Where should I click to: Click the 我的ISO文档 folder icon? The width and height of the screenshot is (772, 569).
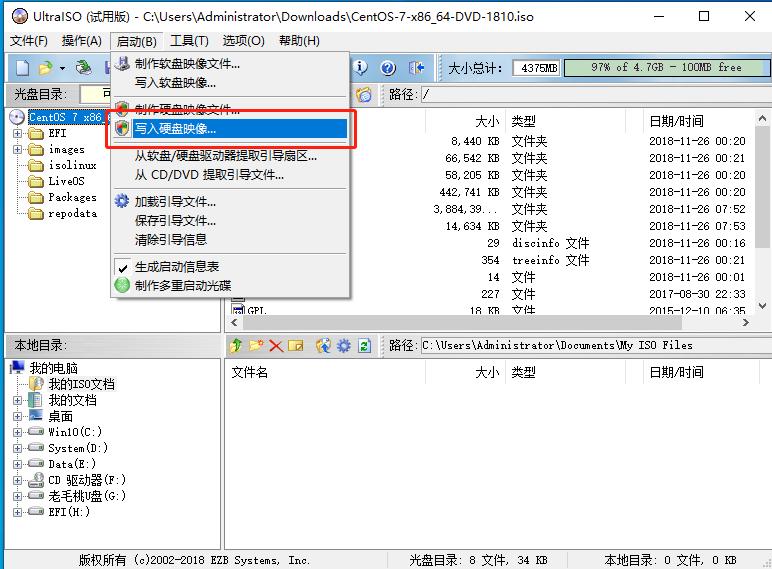pos(36,383)
